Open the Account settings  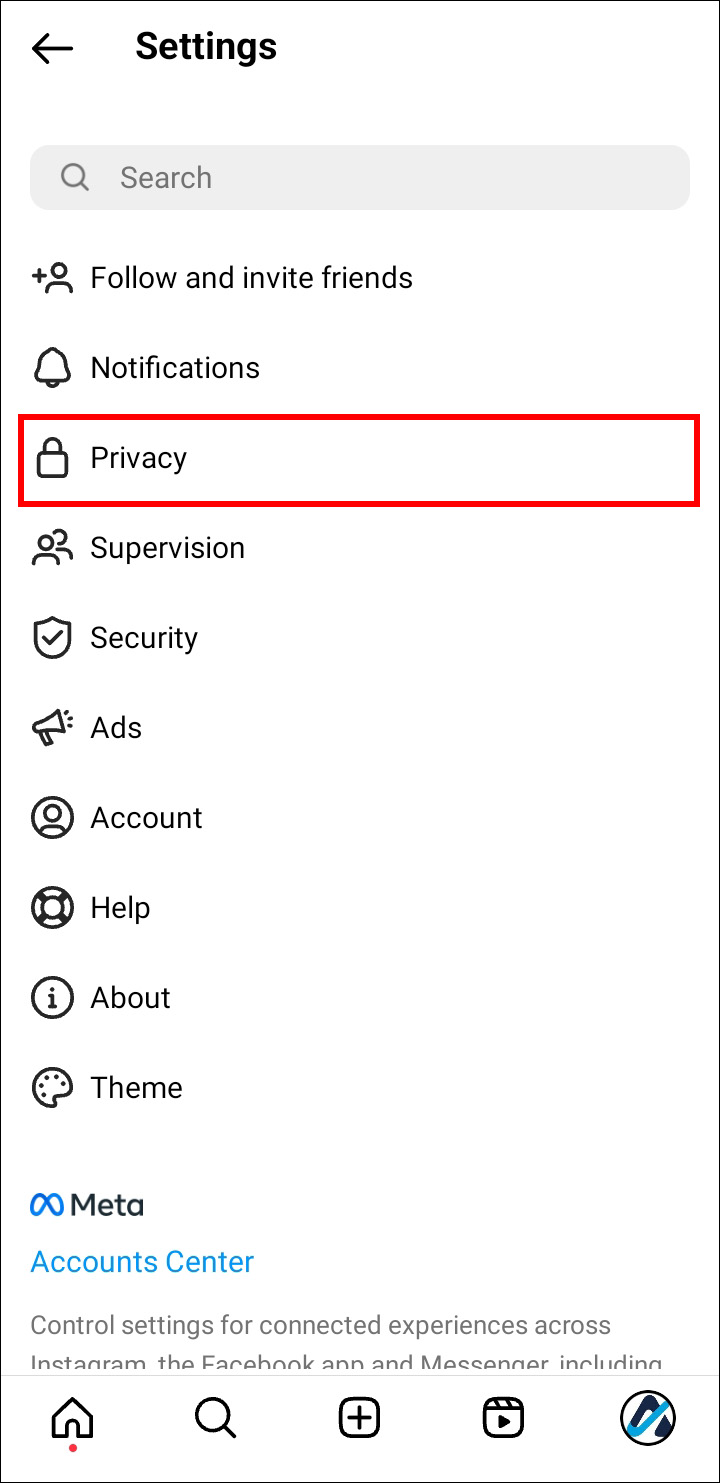point(146,818)
